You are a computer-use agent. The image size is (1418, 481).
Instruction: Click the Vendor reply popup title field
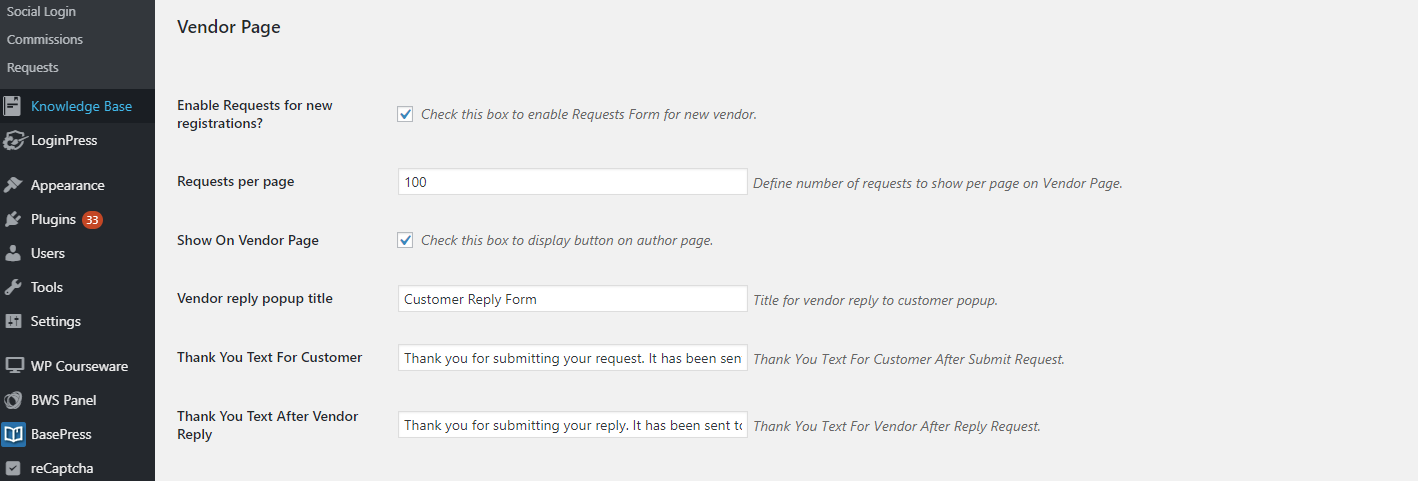pos(572,299)
